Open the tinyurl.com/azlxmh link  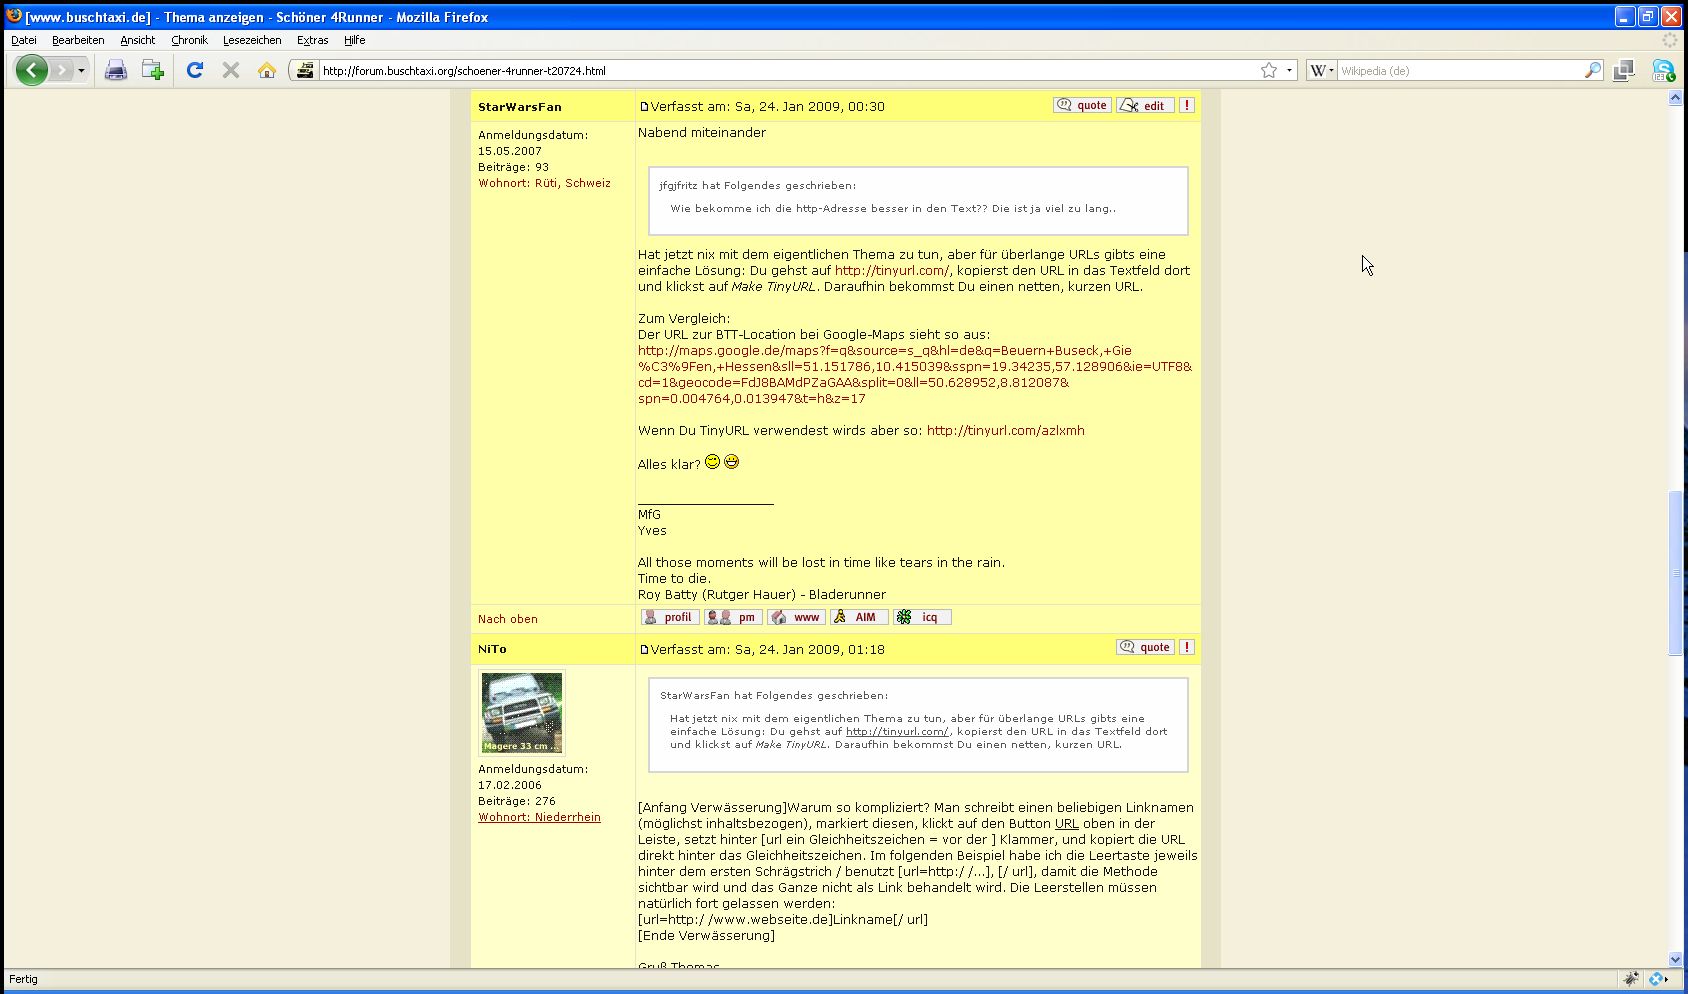(1005, 431)
